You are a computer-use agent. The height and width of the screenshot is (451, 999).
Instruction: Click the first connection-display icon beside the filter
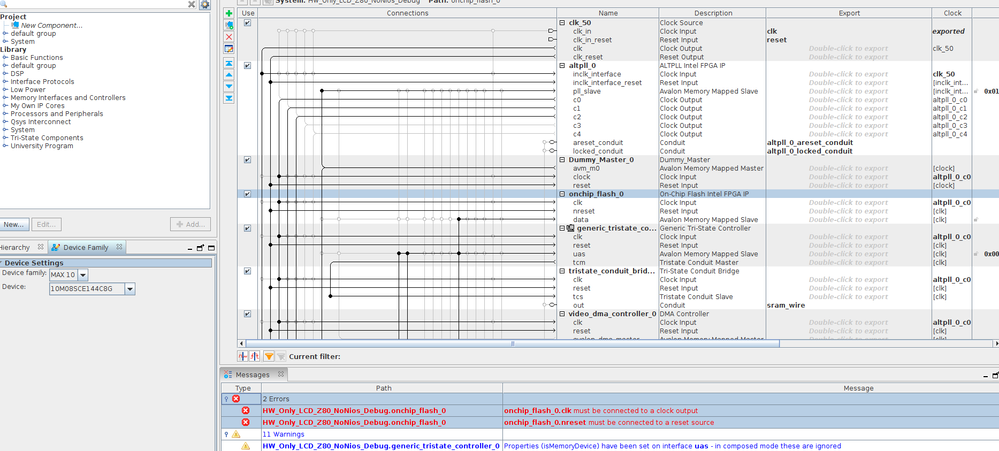tap(243, 357)
